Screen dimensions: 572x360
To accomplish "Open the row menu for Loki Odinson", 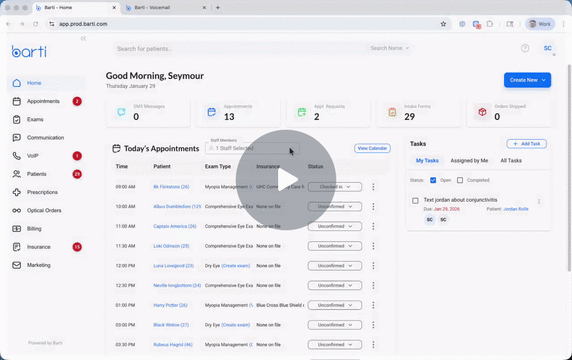I will tap(373, 246).
